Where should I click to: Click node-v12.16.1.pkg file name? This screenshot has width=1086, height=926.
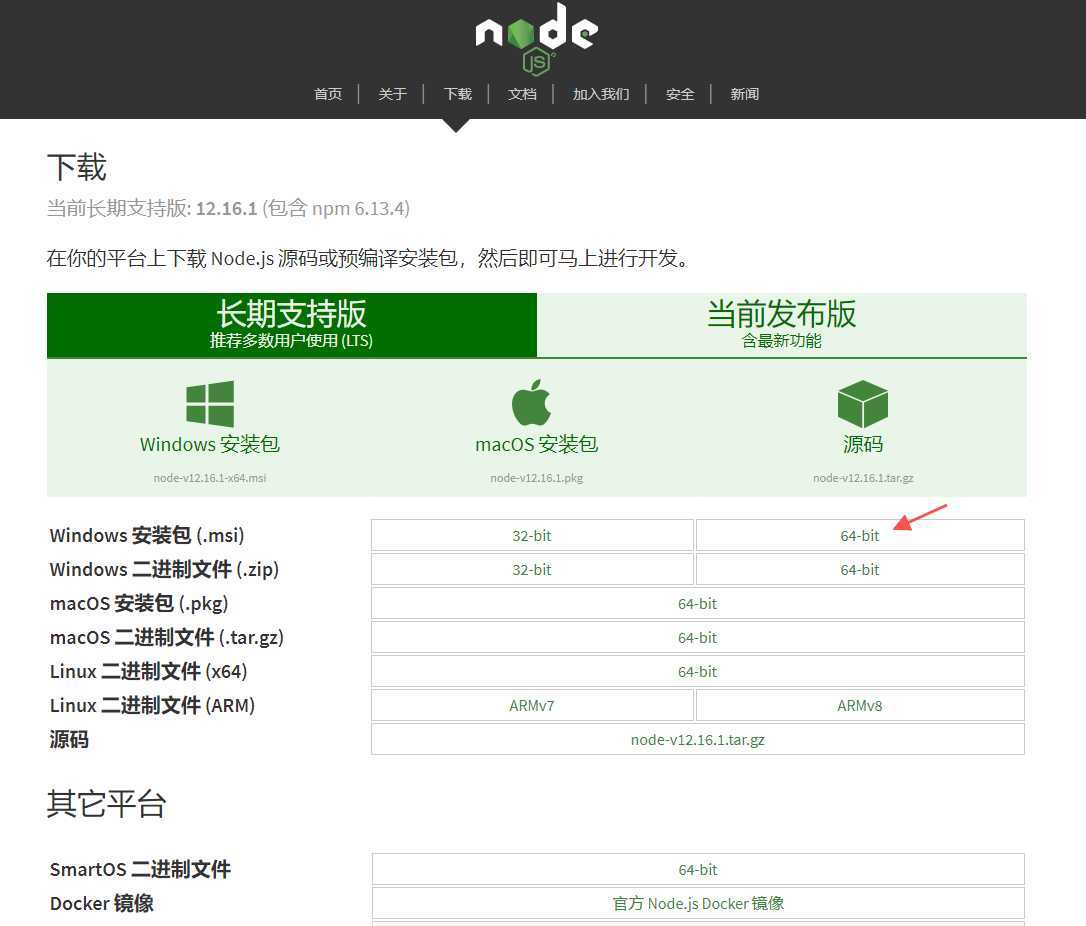tap(536, 478)
